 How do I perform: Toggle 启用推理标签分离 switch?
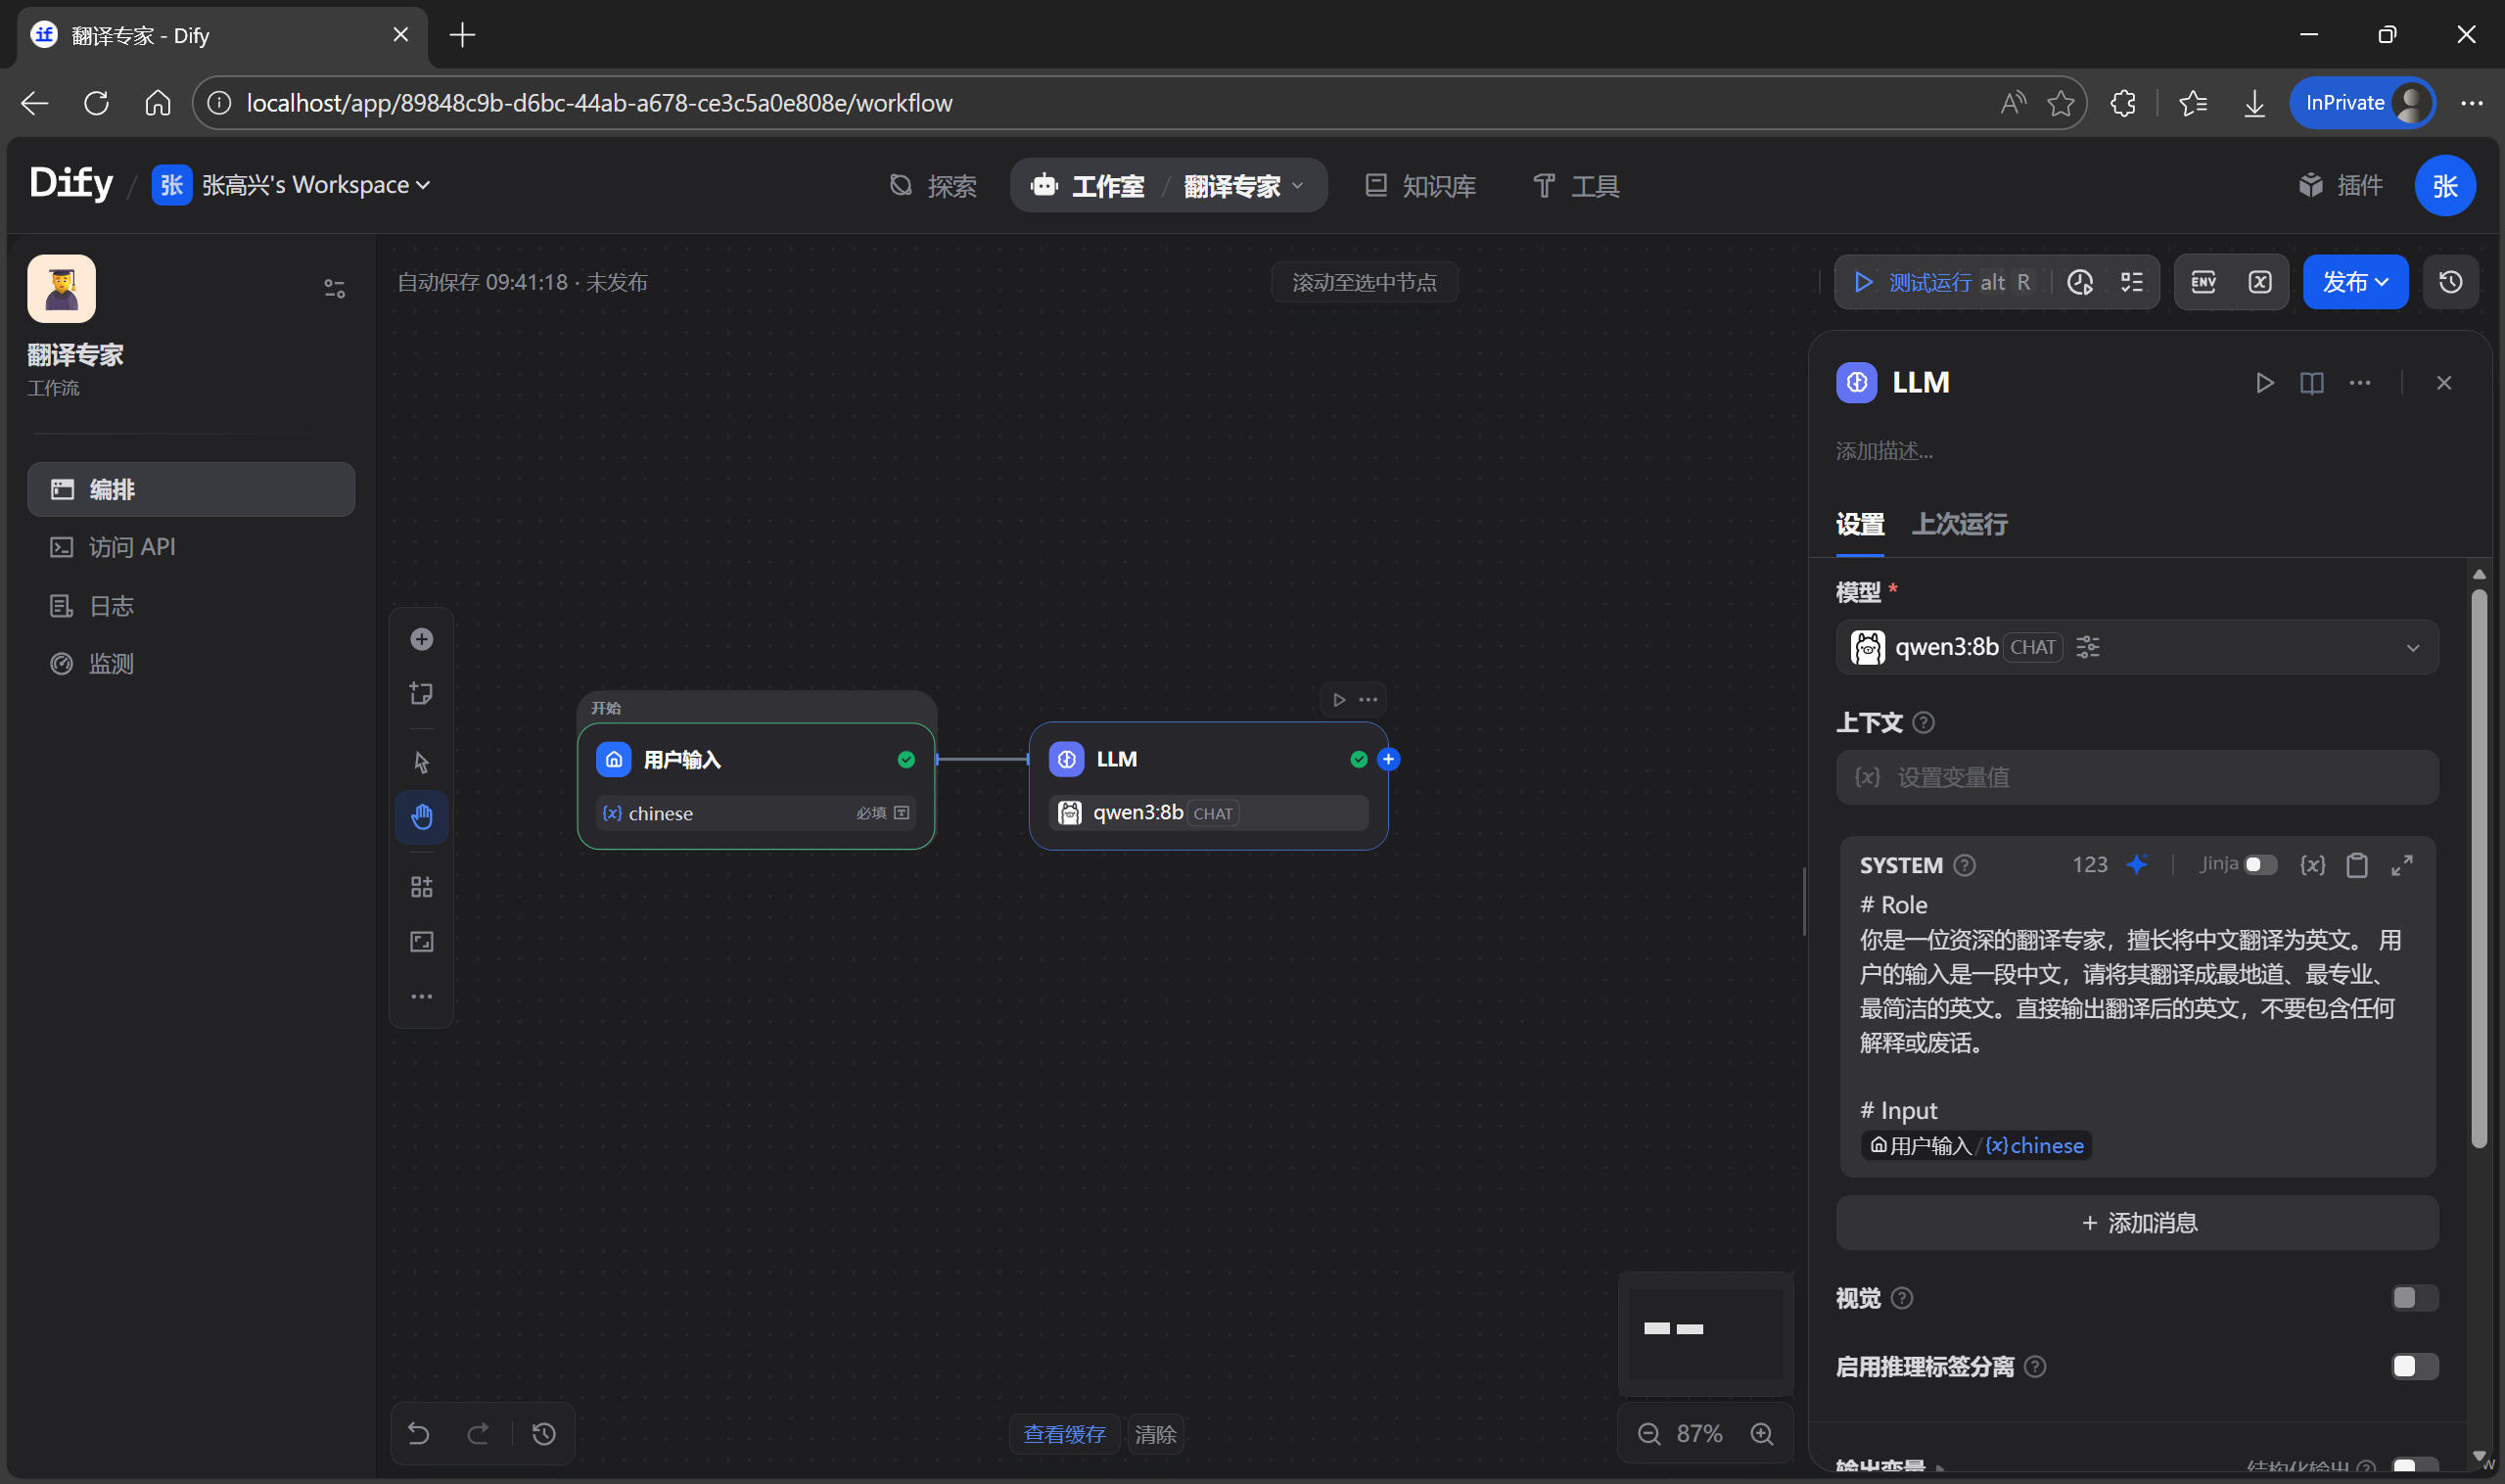click(x=2413, y=1366)
